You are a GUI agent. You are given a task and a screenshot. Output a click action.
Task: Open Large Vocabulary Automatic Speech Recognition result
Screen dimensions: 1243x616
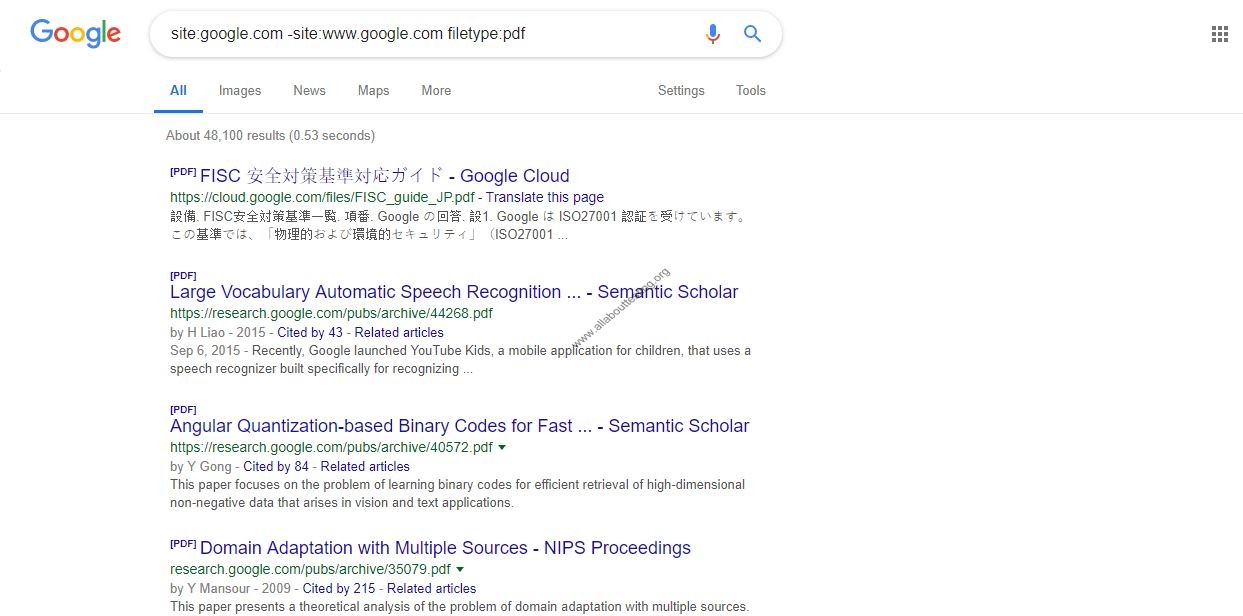pos(454,292)
